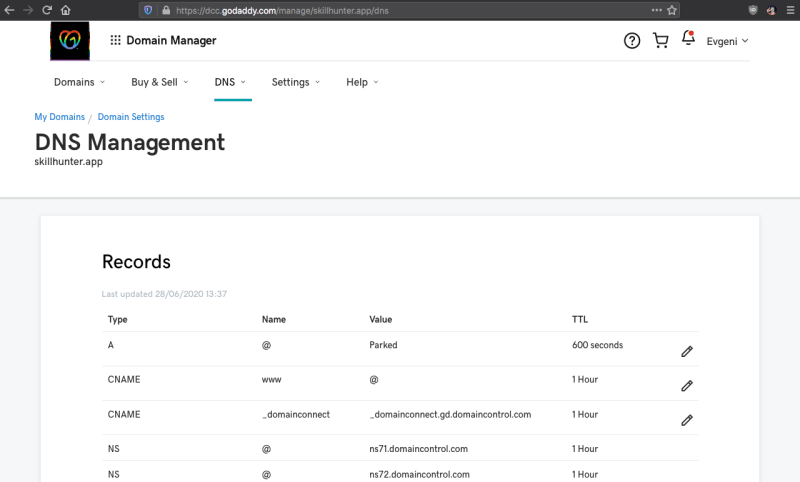
Task: Open the page actions three-dot menu
Action: 656,10
